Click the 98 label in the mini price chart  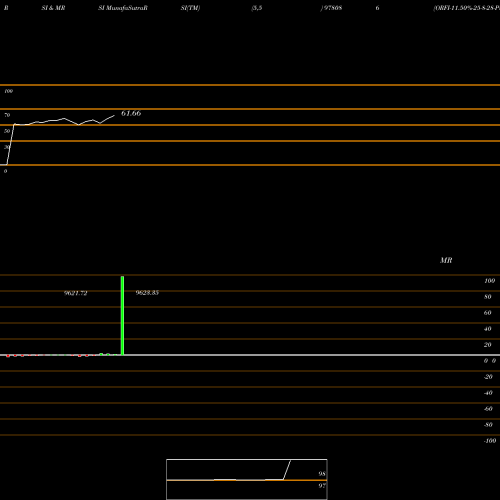(x=322, y=474)
